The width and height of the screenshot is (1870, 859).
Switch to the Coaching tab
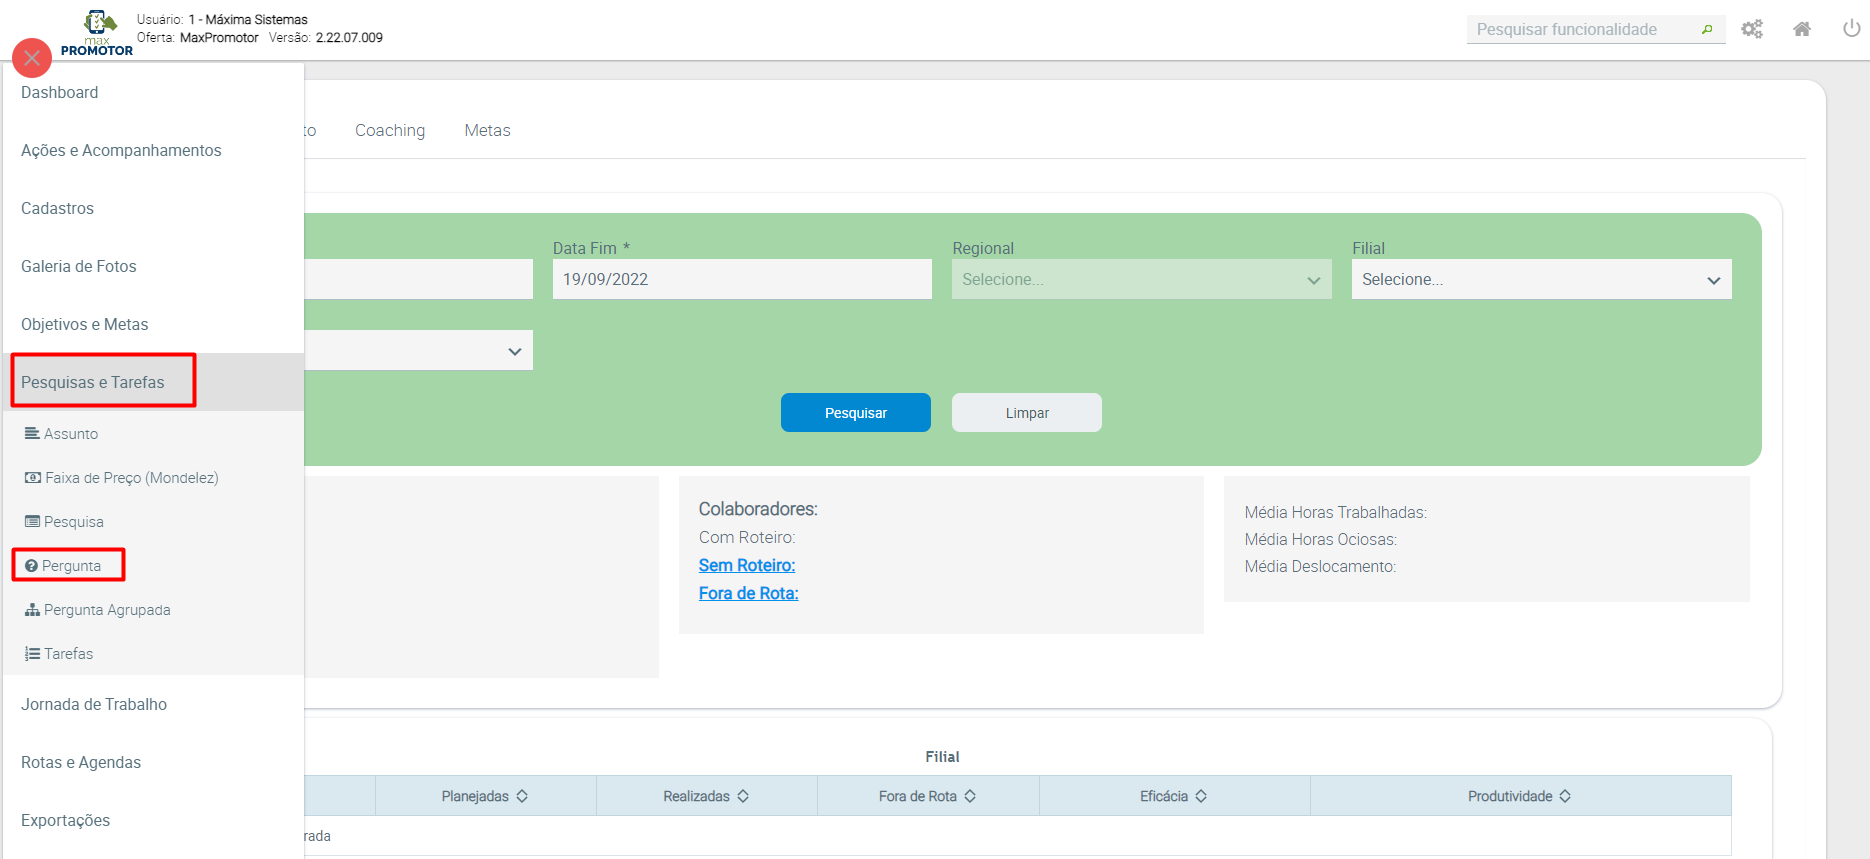[x=390, y=130]
